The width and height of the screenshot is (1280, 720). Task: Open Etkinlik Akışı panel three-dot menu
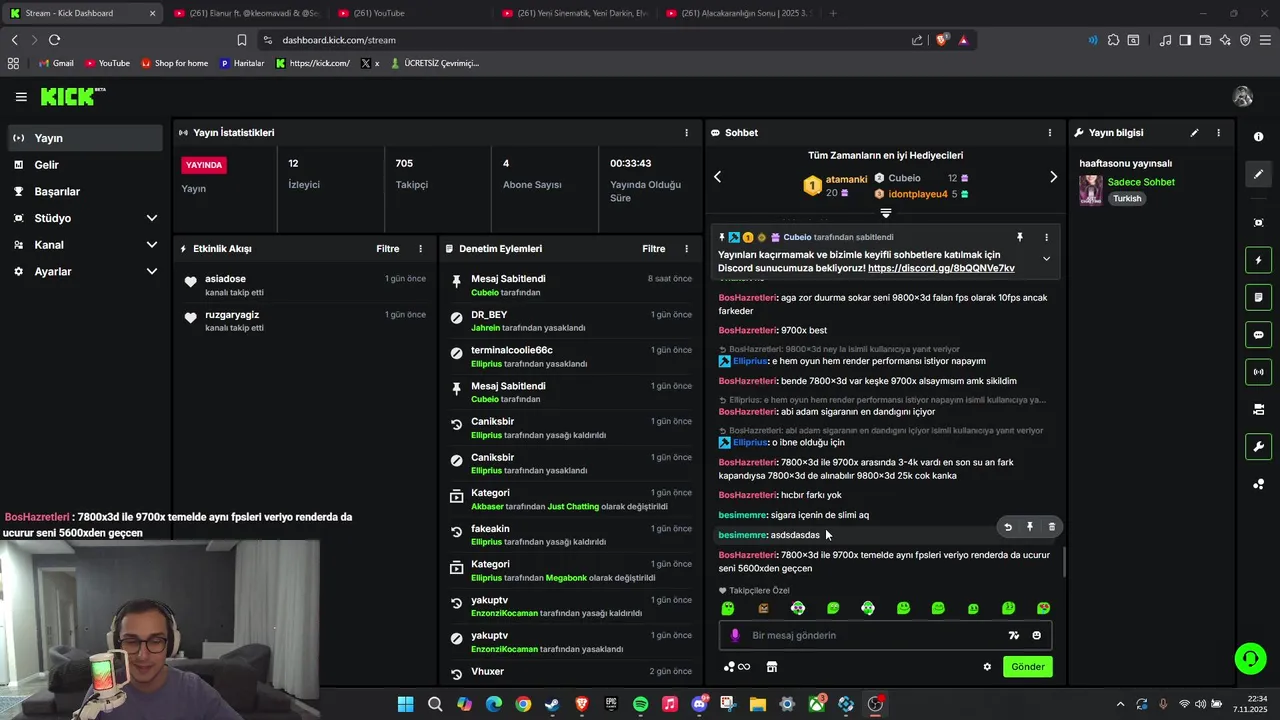(x=420, y=249)
